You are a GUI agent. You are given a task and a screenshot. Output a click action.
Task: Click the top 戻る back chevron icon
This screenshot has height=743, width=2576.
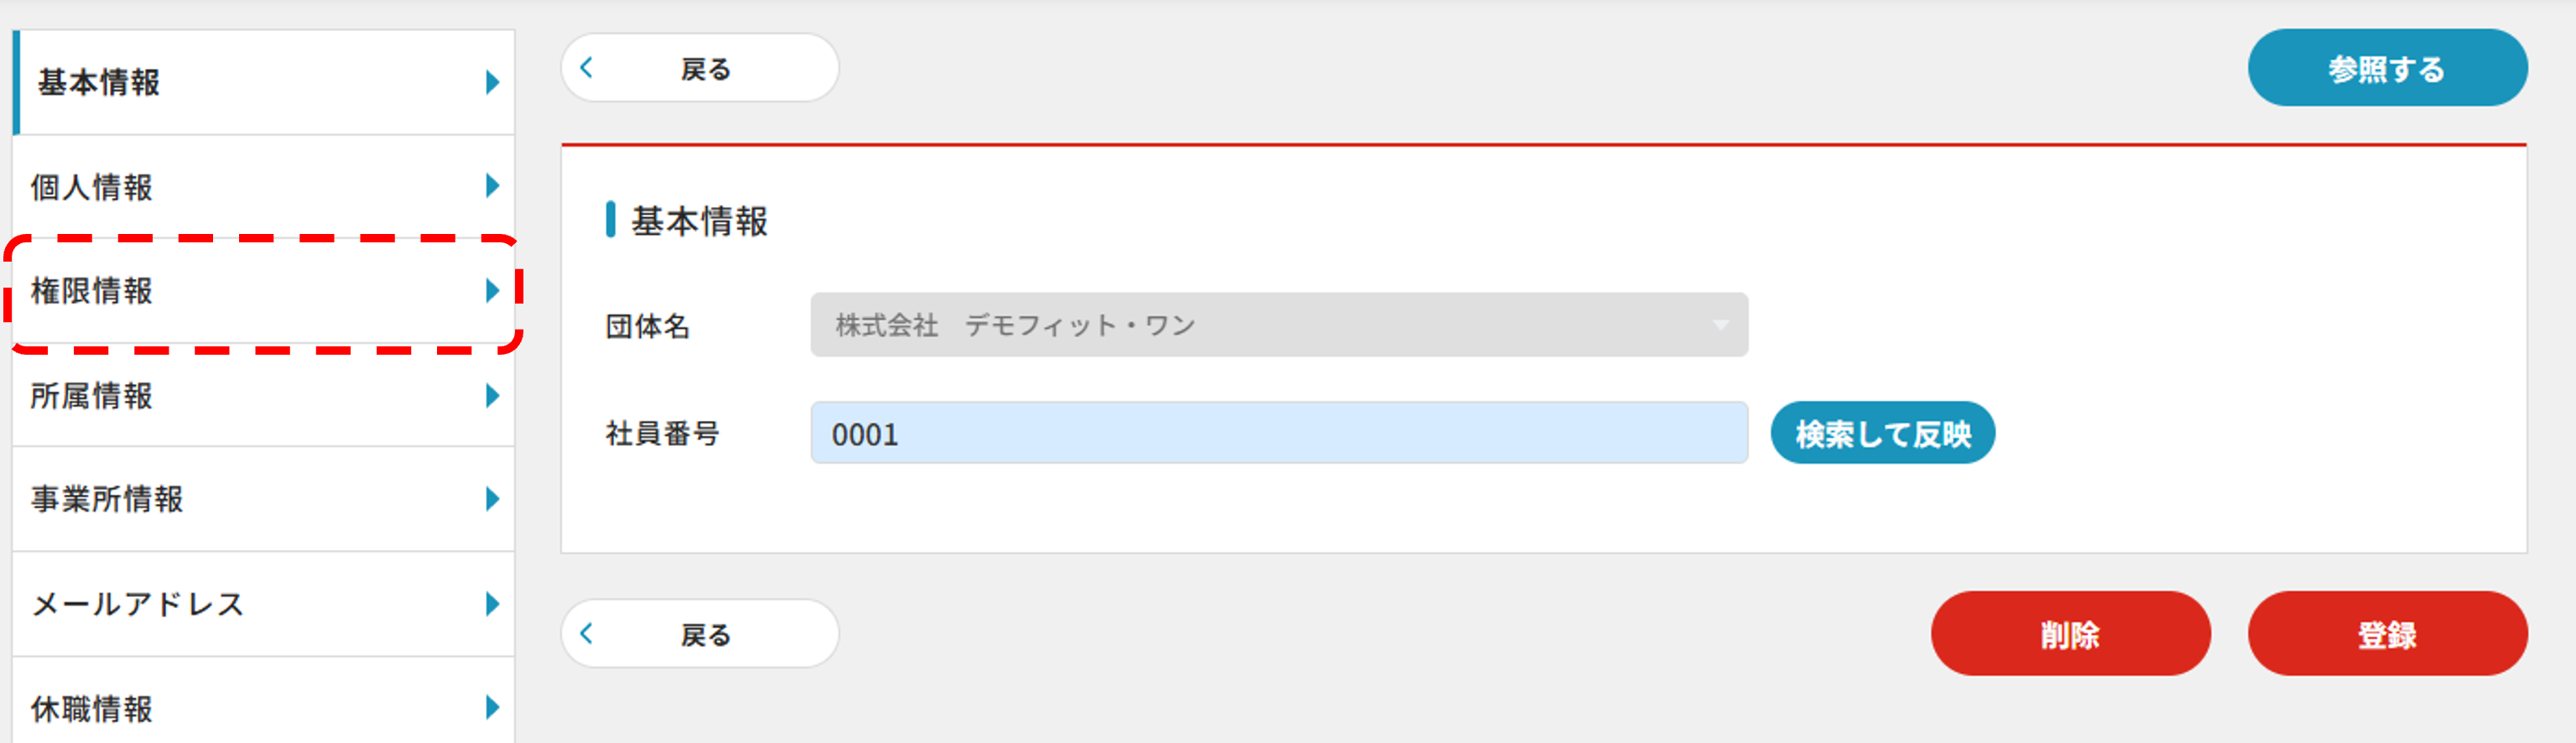pos(587,68)
